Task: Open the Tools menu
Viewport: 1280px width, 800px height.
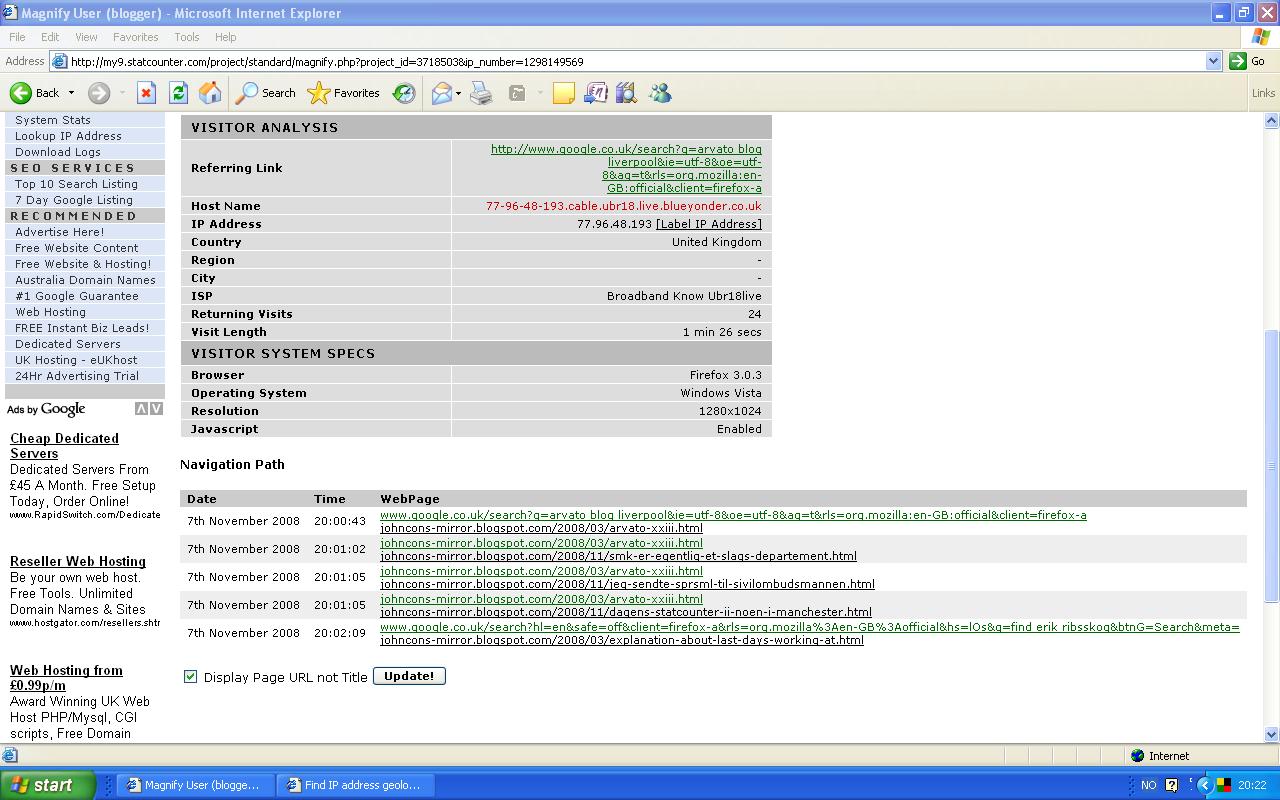Action: (187, 37)
